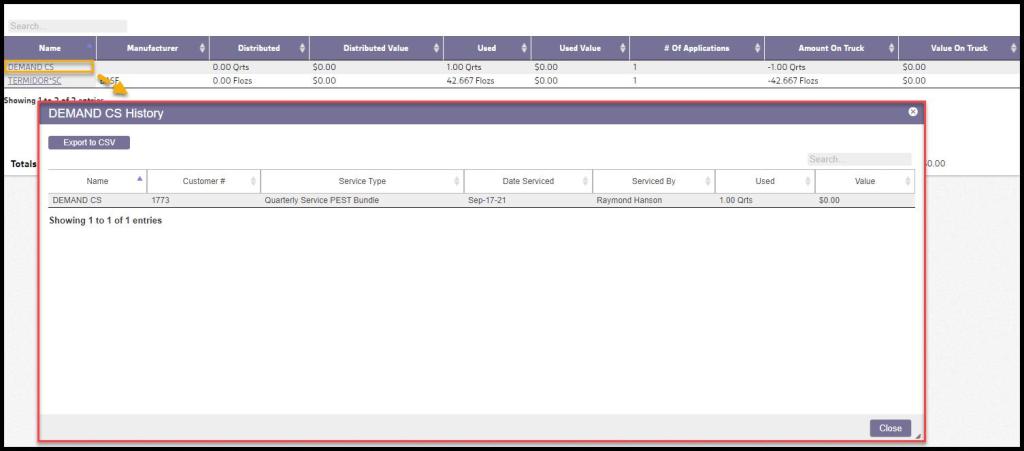The image size is (1024, 451).
Task: Sort by Amount On Truck sort arrows
Action: point(891,48)
